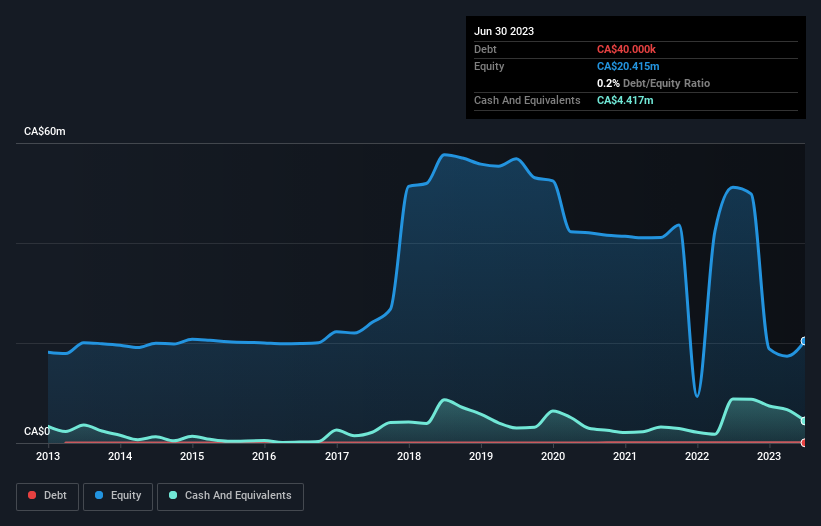Toggle the Debt series legend button

pyautogui.click(x=48, y=496)
